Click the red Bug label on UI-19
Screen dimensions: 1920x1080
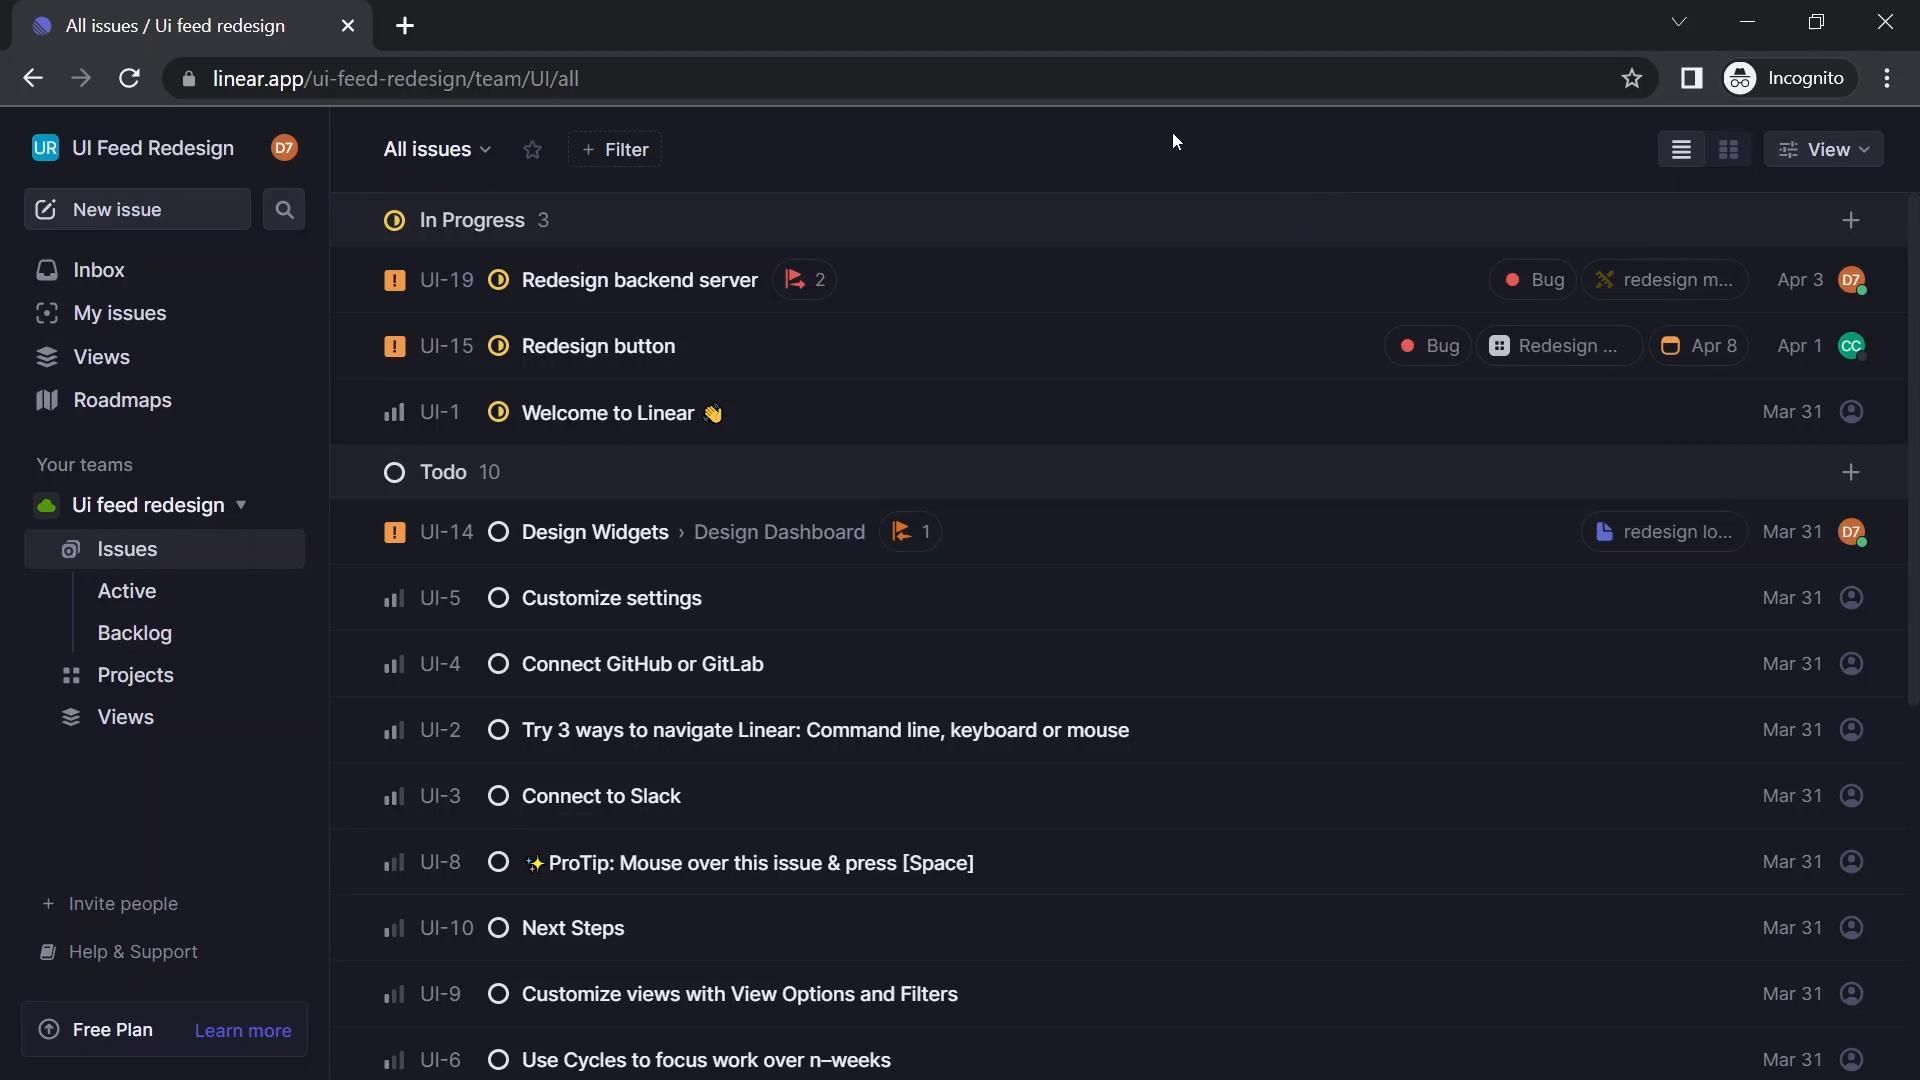pyautogui.click(x=1533, y=280)
